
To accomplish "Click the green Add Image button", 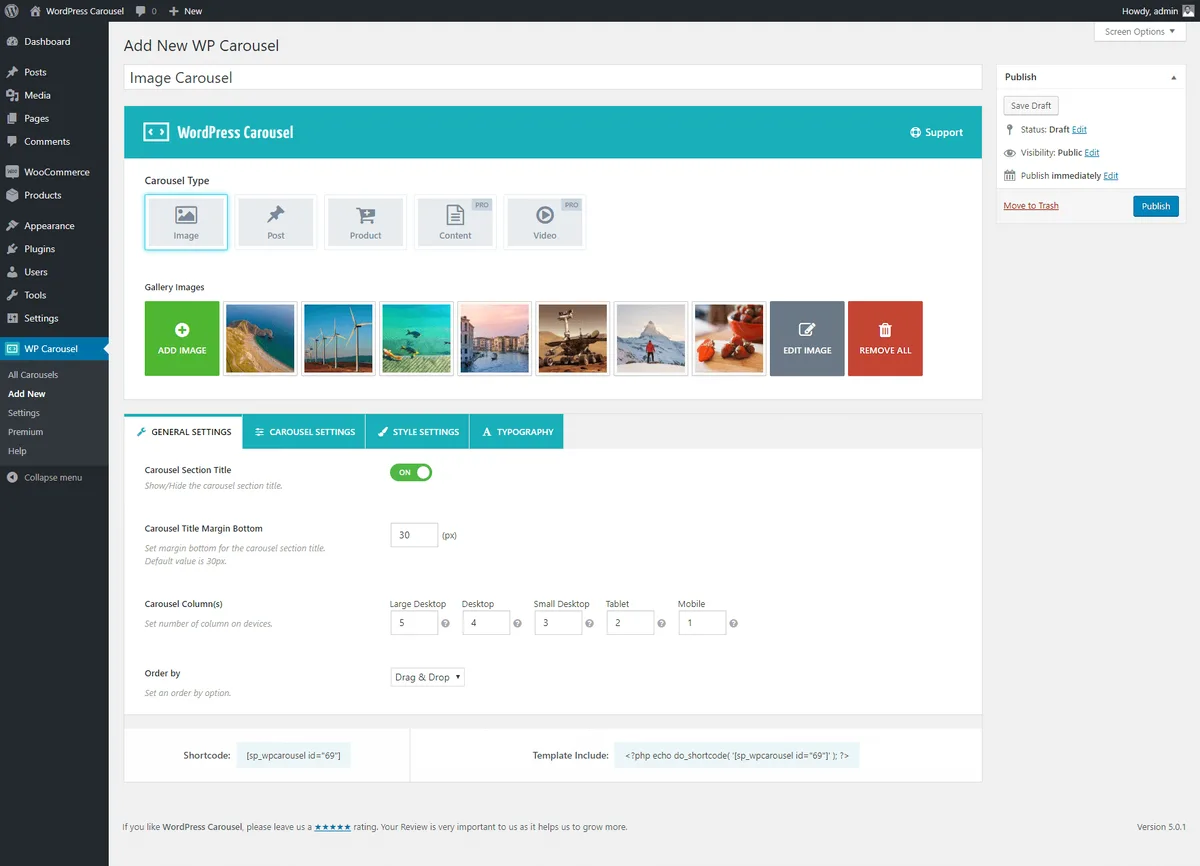I will point(182,339).
